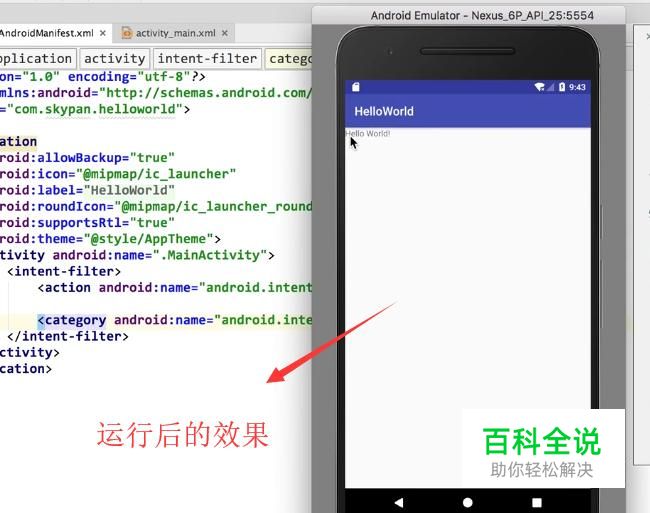The image size is (650, 513).
Task: Tap the emulator Back navigation button
Action: pyautogui.click(x=399, y=503)
